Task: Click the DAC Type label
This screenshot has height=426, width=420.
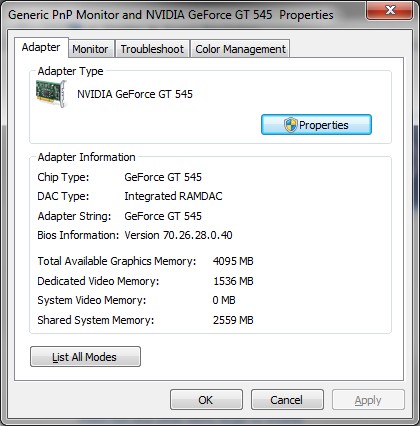Action: [x=63, y=196]
